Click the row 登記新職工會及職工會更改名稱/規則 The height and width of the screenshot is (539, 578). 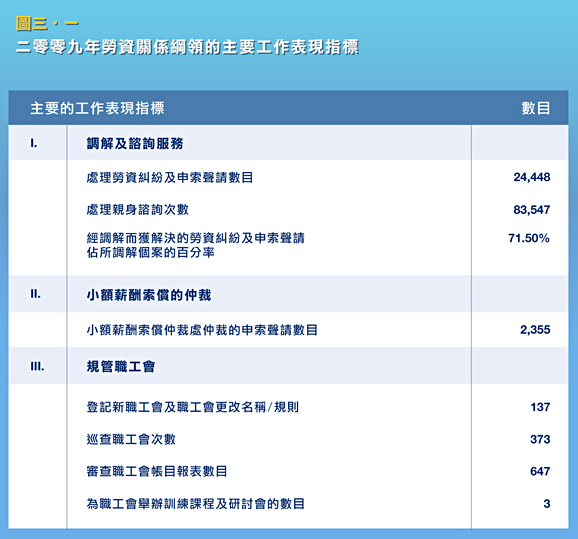click(193, 407)
